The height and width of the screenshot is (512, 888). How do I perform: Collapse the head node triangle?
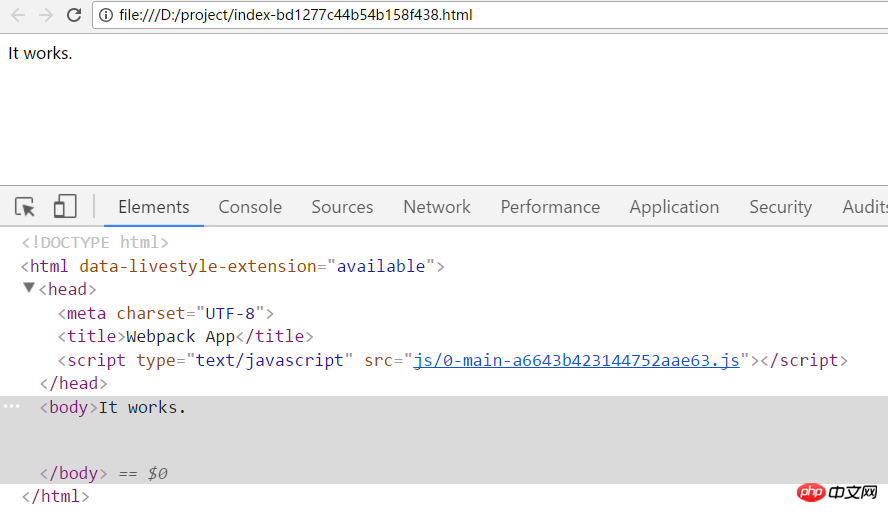29,288
